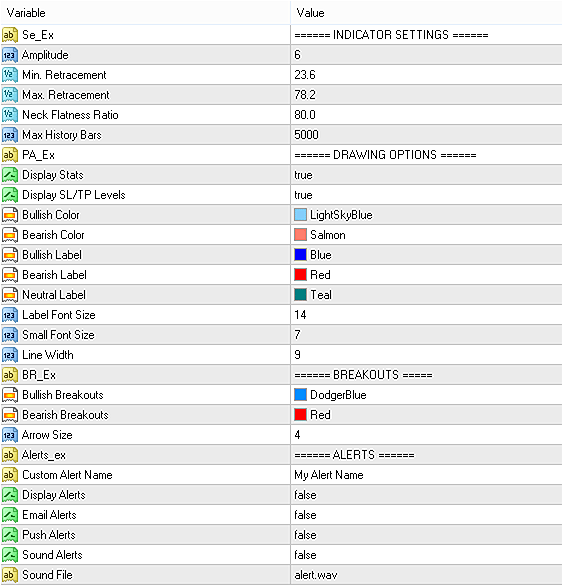Edit the Neck Flatness Ratio value 80.0
Image resolution: width=562 pixels, height=586 pixels.
[x=426, y=115]
